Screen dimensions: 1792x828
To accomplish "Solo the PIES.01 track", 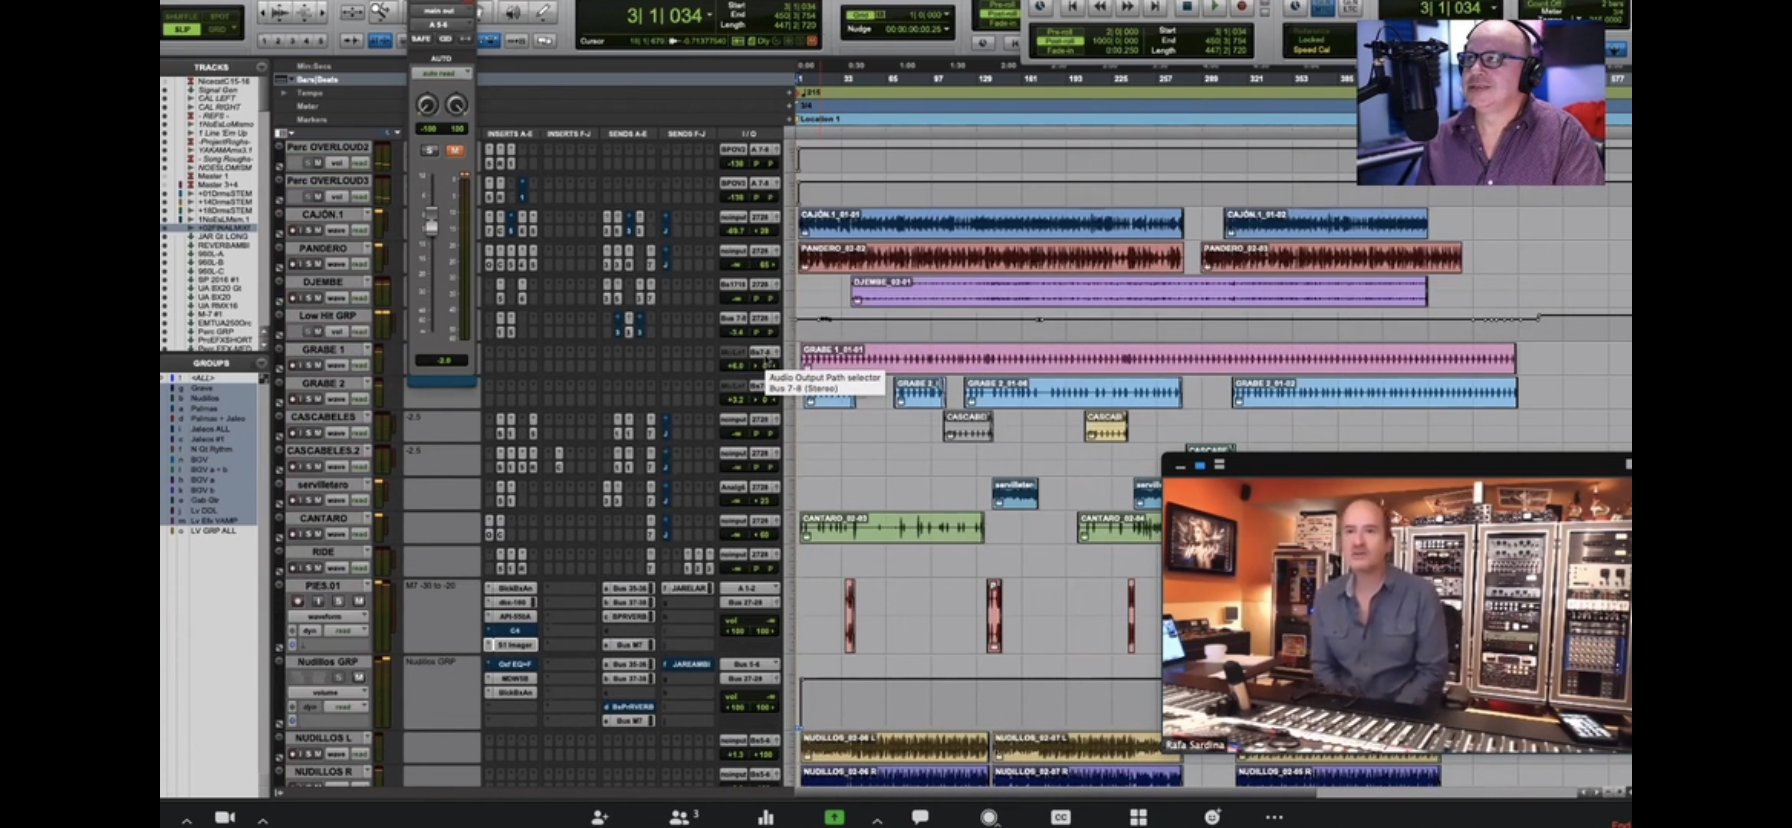I will 339,601.
